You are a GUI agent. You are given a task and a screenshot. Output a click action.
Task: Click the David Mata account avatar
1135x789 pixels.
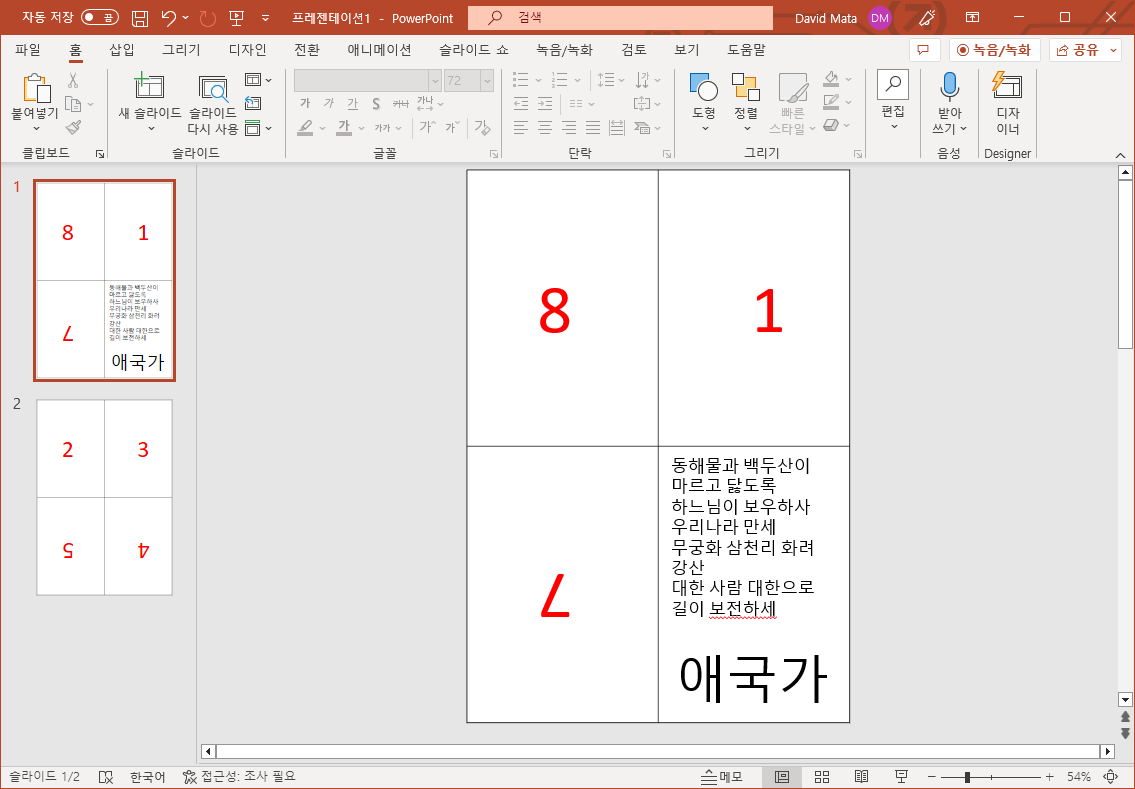coord(879,18)
